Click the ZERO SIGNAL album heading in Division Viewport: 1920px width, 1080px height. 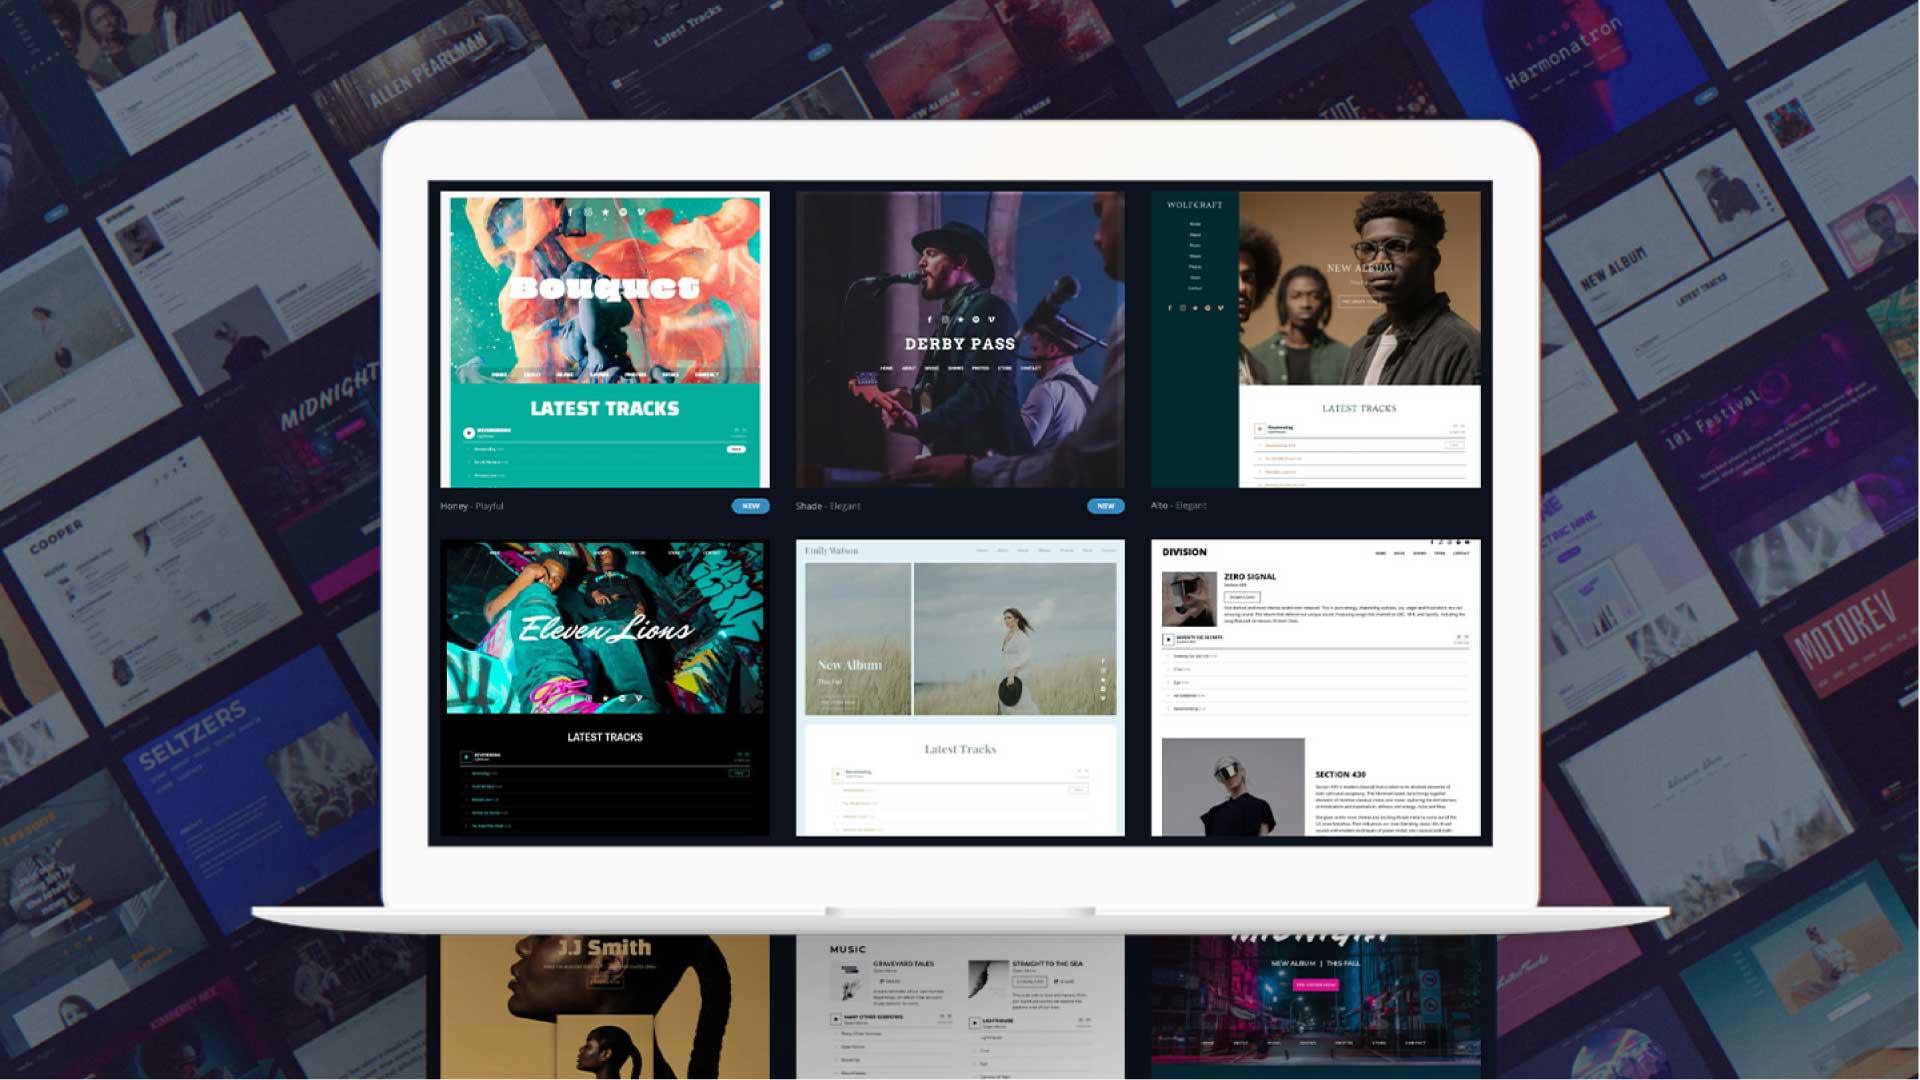click(x=1250, y=577)
